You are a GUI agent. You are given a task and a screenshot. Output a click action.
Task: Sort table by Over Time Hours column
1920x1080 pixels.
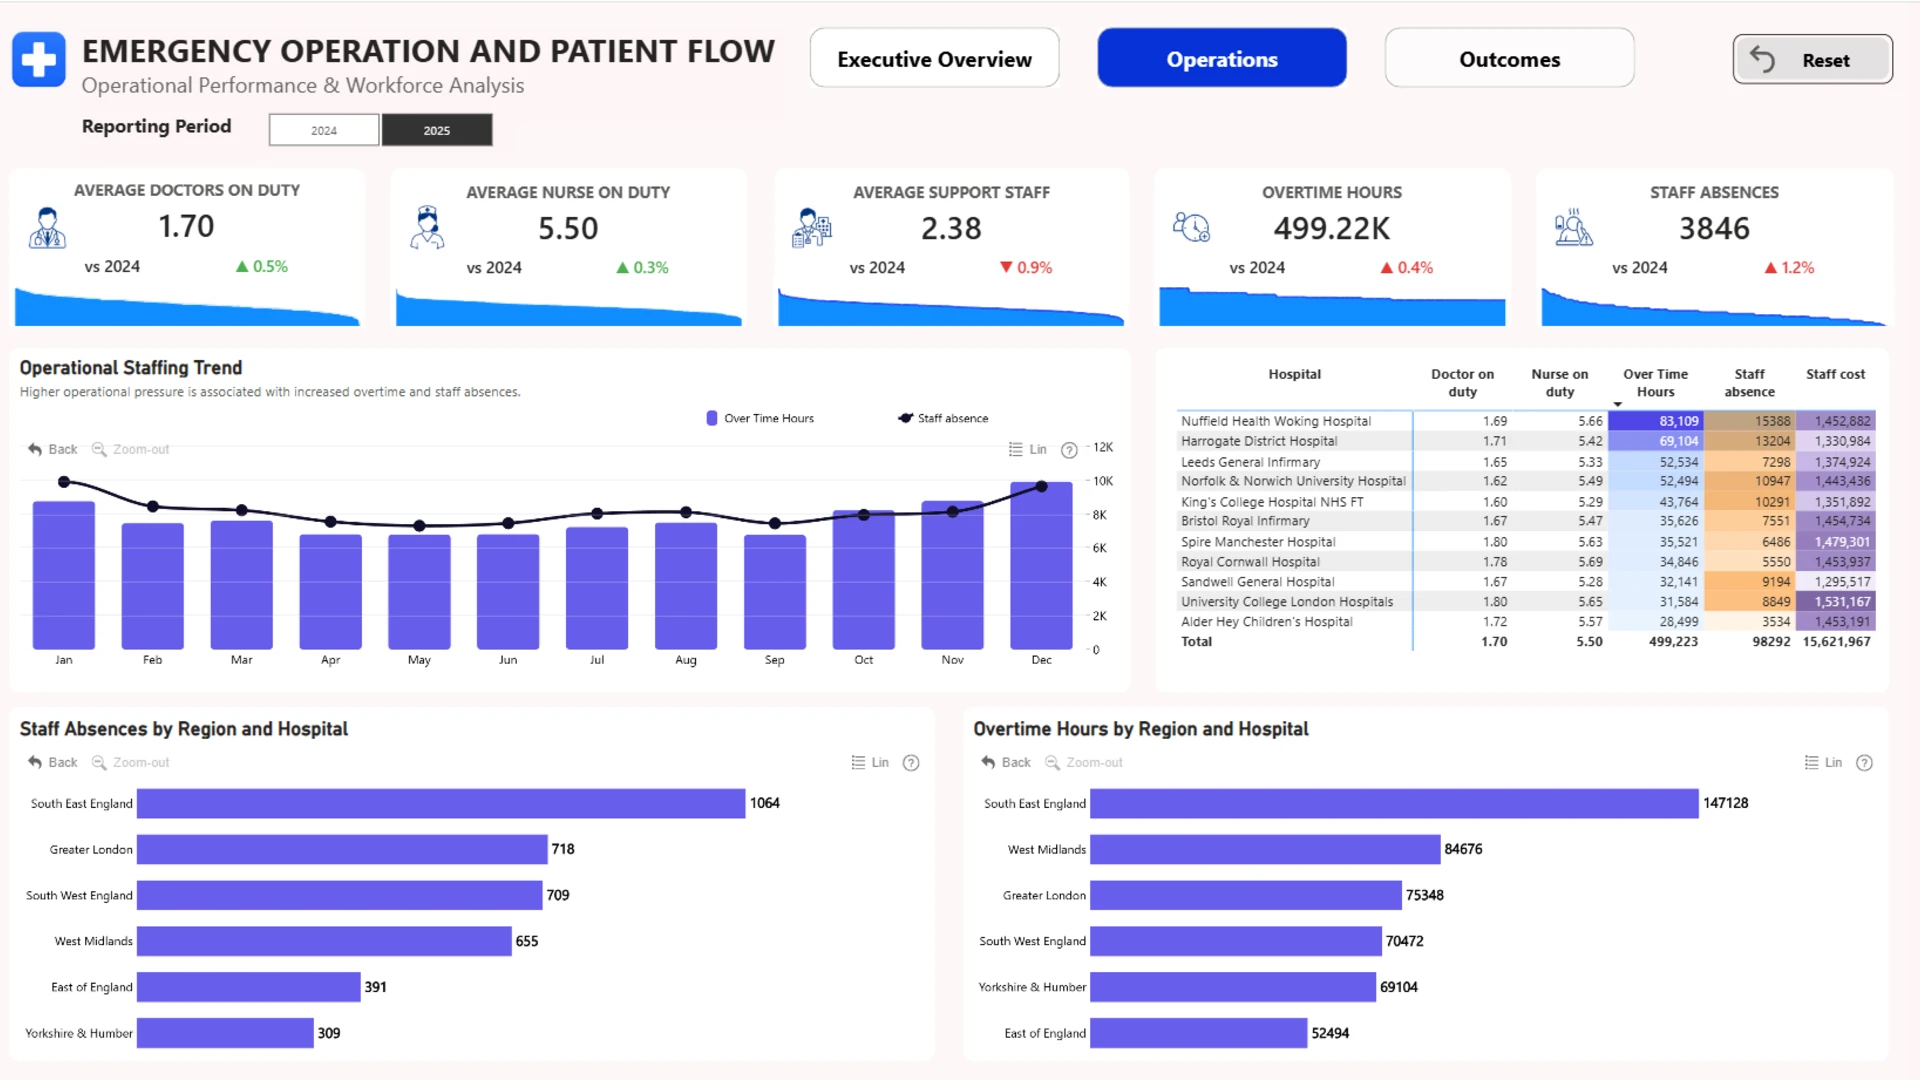(x=1655, y=383)
